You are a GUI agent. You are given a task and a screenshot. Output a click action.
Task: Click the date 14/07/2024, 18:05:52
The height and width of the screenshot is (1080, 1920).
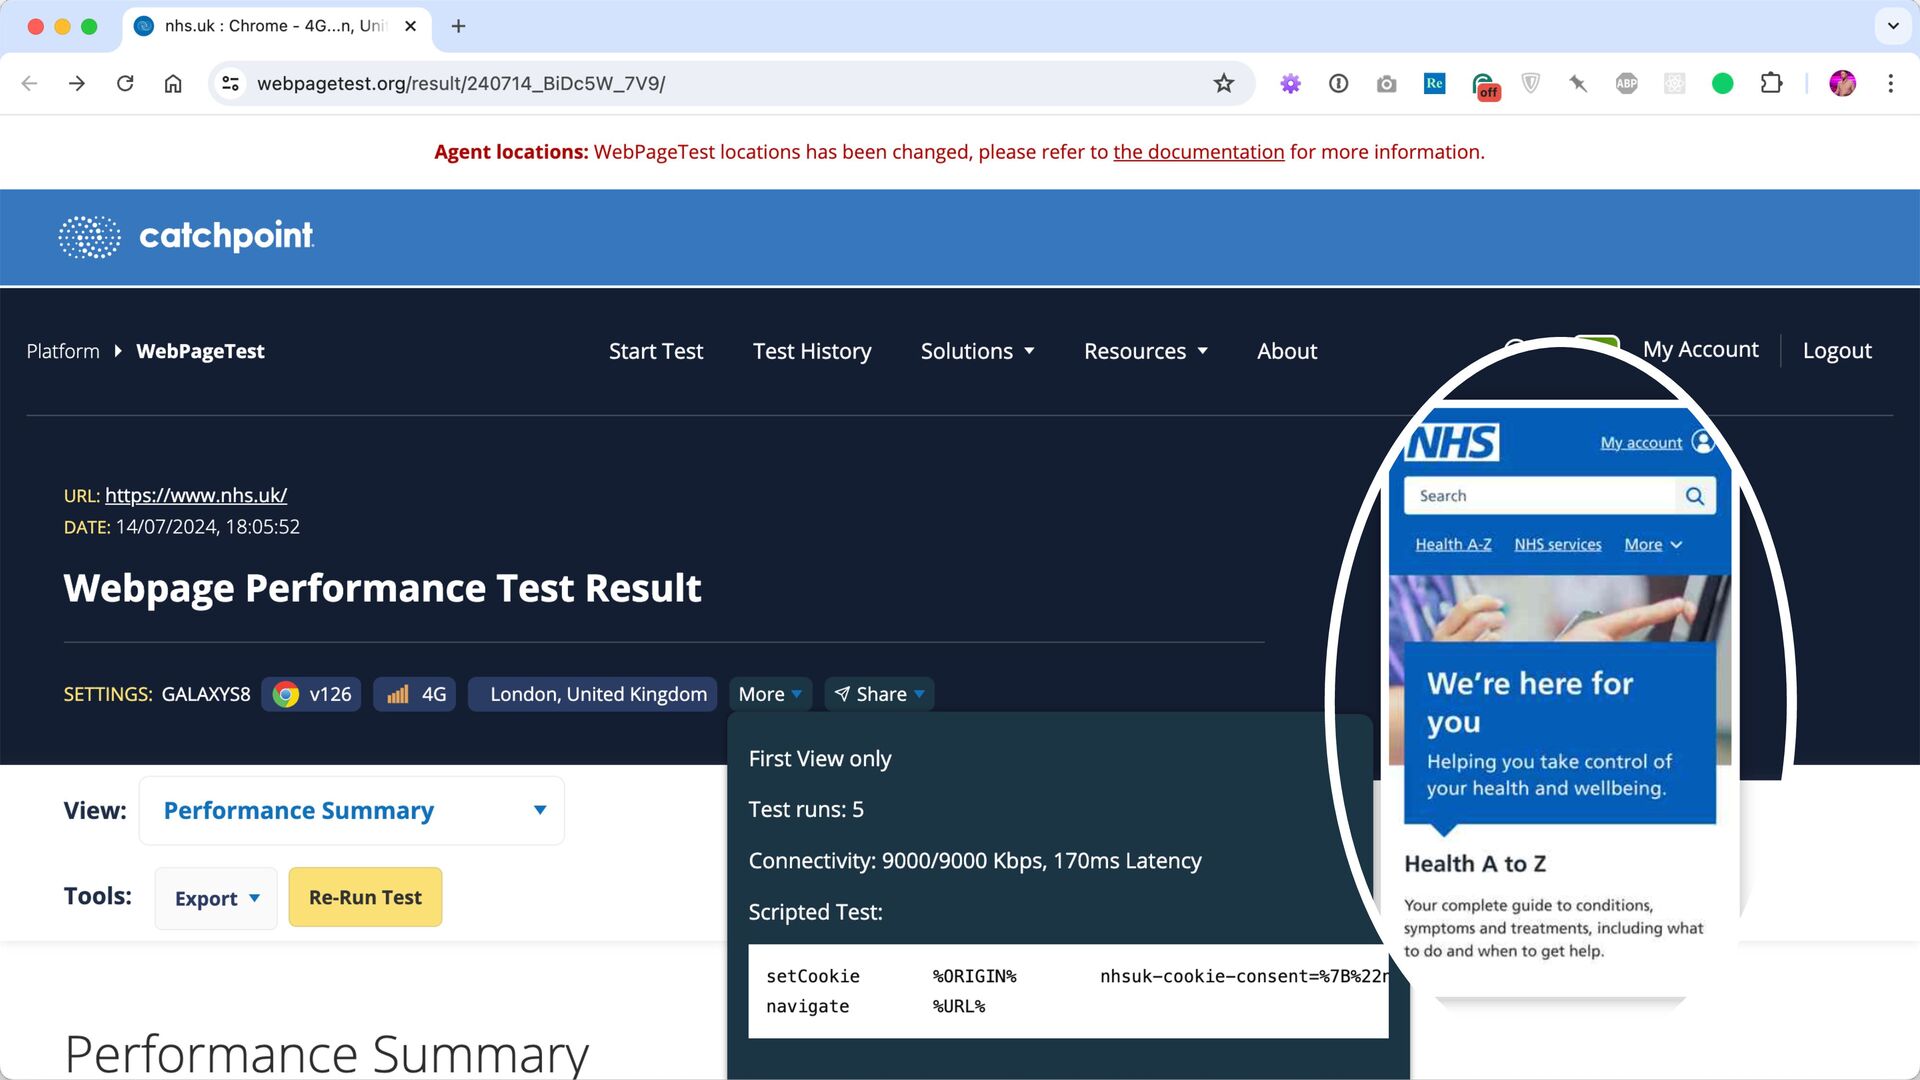(207, 527)
